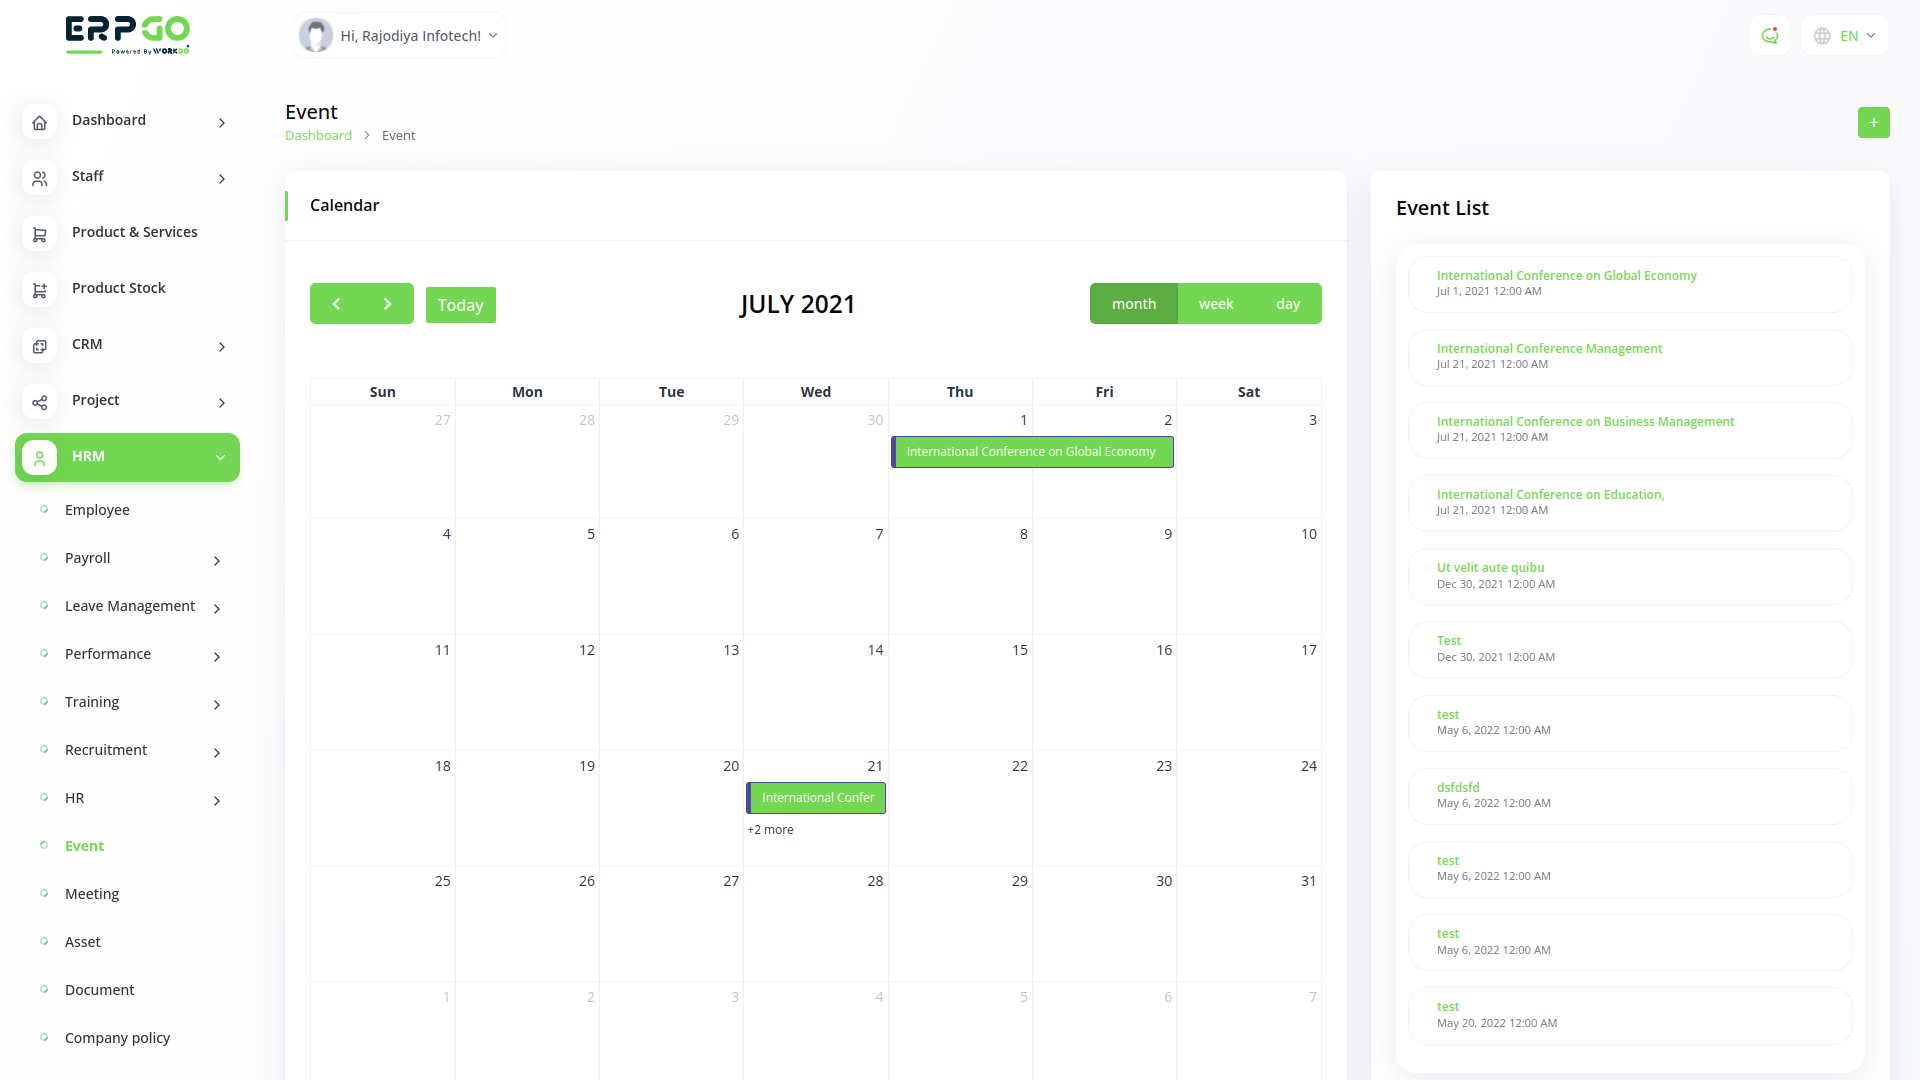
Task: Go to previous month with left arrow
Action: 336,304
